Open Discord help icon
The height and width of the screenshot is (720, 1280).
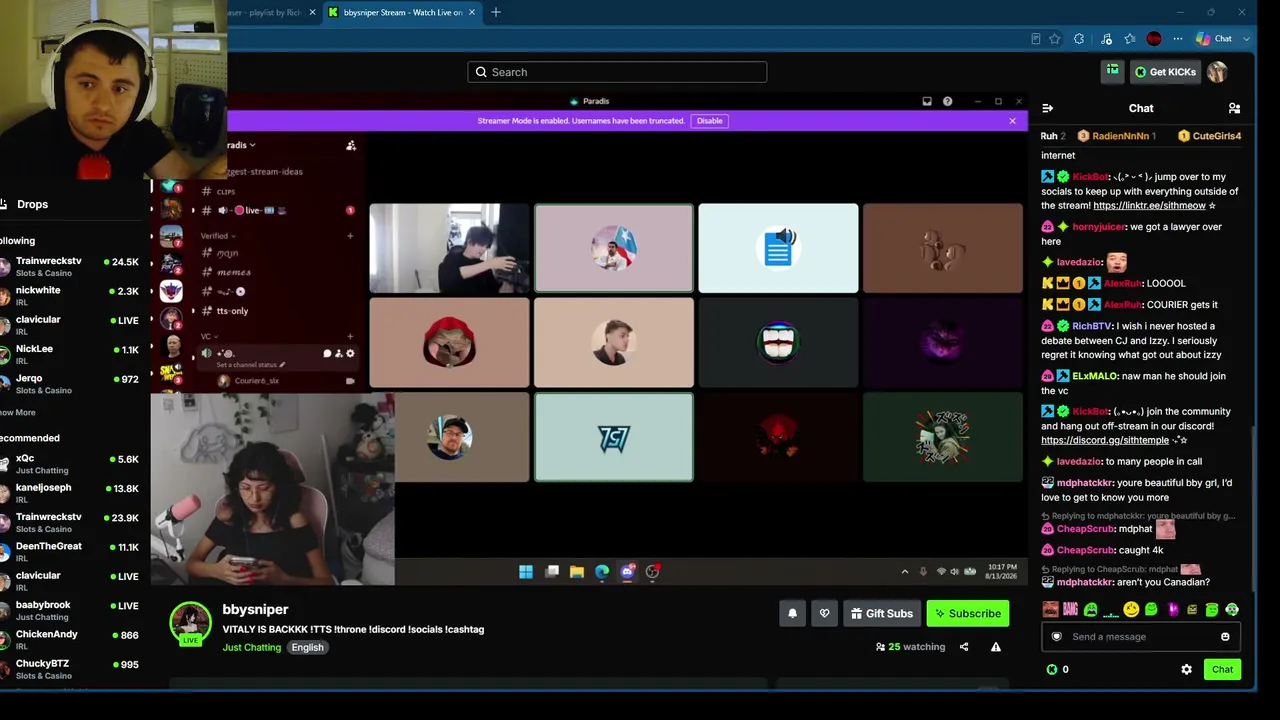click(947, 101)
